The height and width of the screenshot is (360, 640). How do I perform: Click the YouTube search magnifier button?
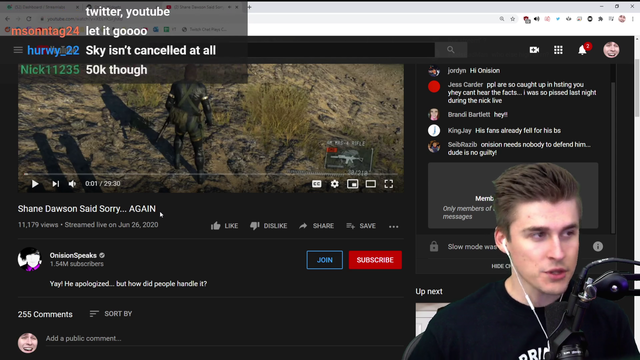[x=451, y=50]
